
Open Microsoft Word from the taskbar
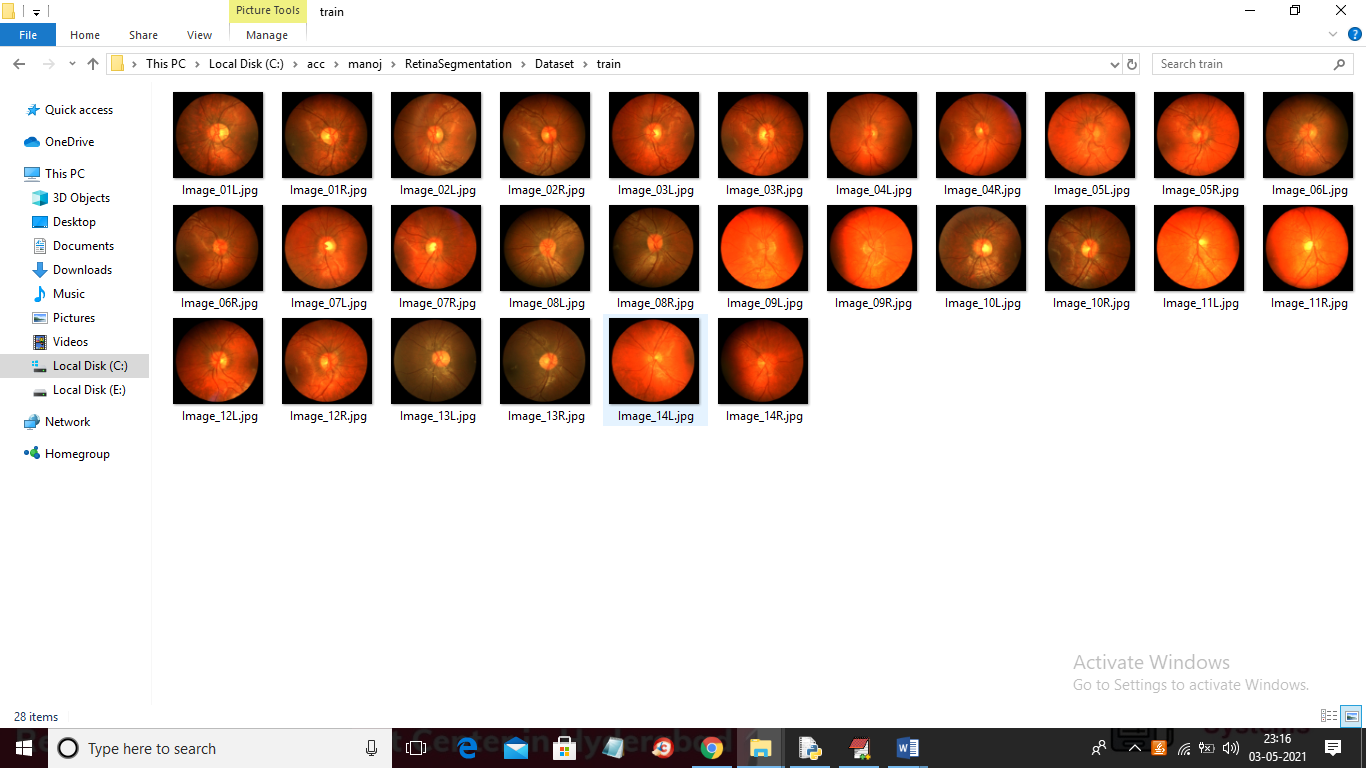(x=908, y=748)
